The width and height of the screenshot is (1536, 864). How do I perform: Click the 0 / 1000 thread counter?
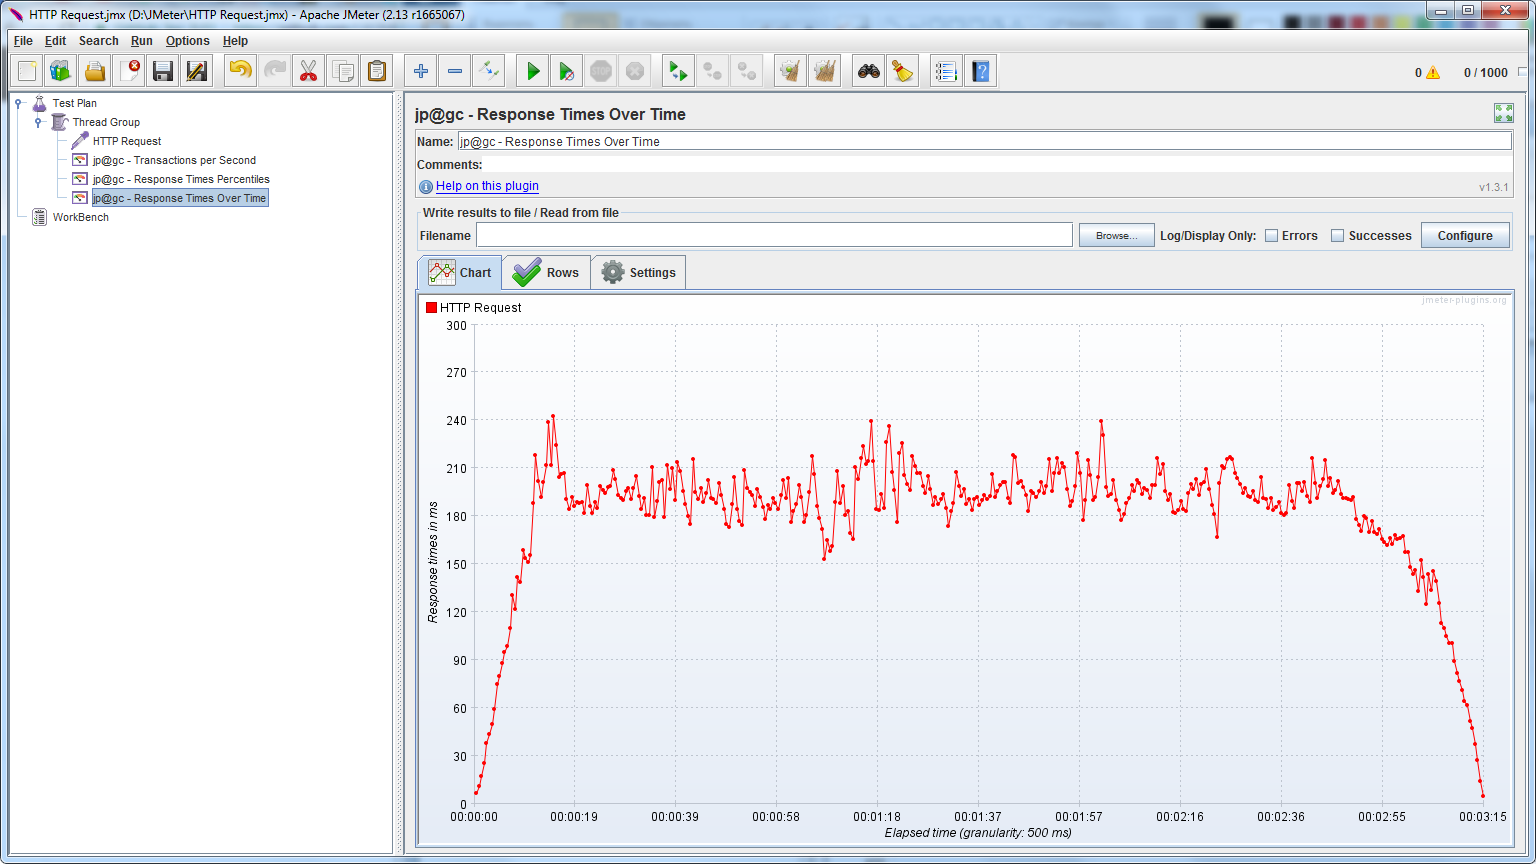coord(1486,72)
